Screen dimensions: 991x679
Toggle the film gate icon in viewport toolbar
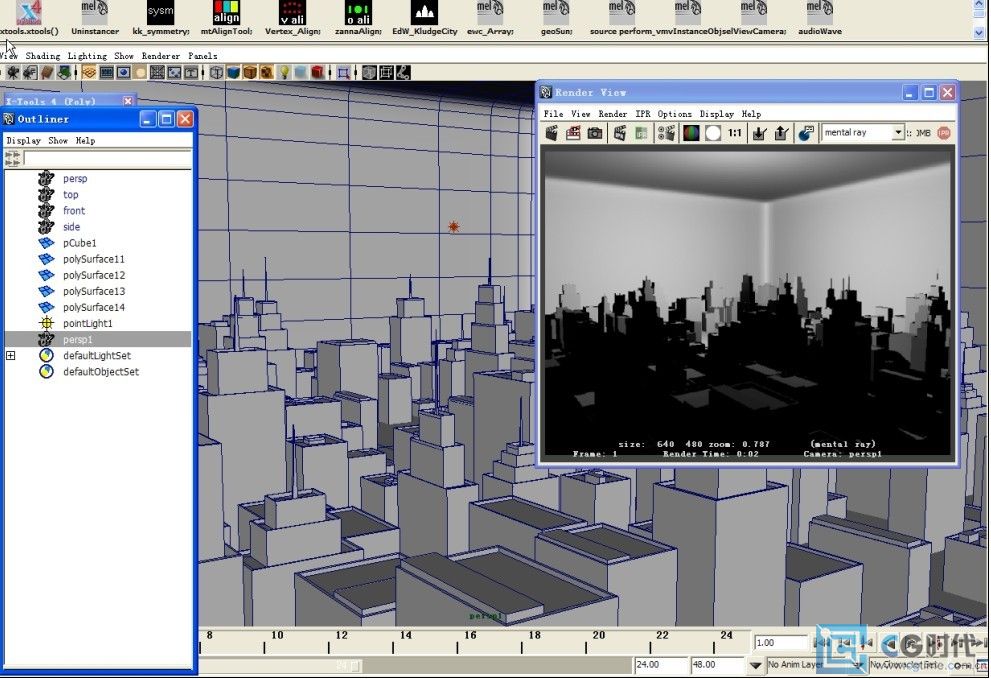tap(106, 73)
